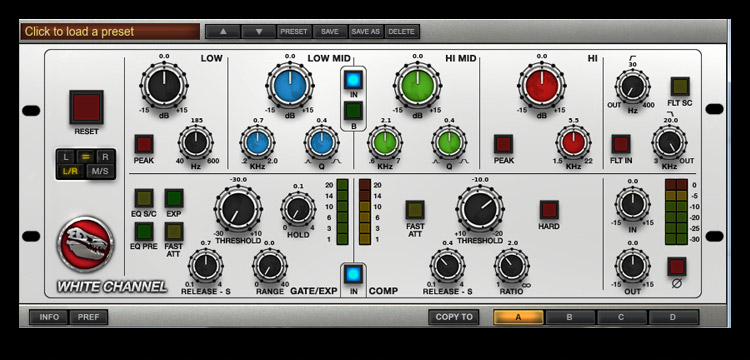Click the low-pass filter KHz knob
The width and height of the screenshot is (750, 360).
(669, 142)
